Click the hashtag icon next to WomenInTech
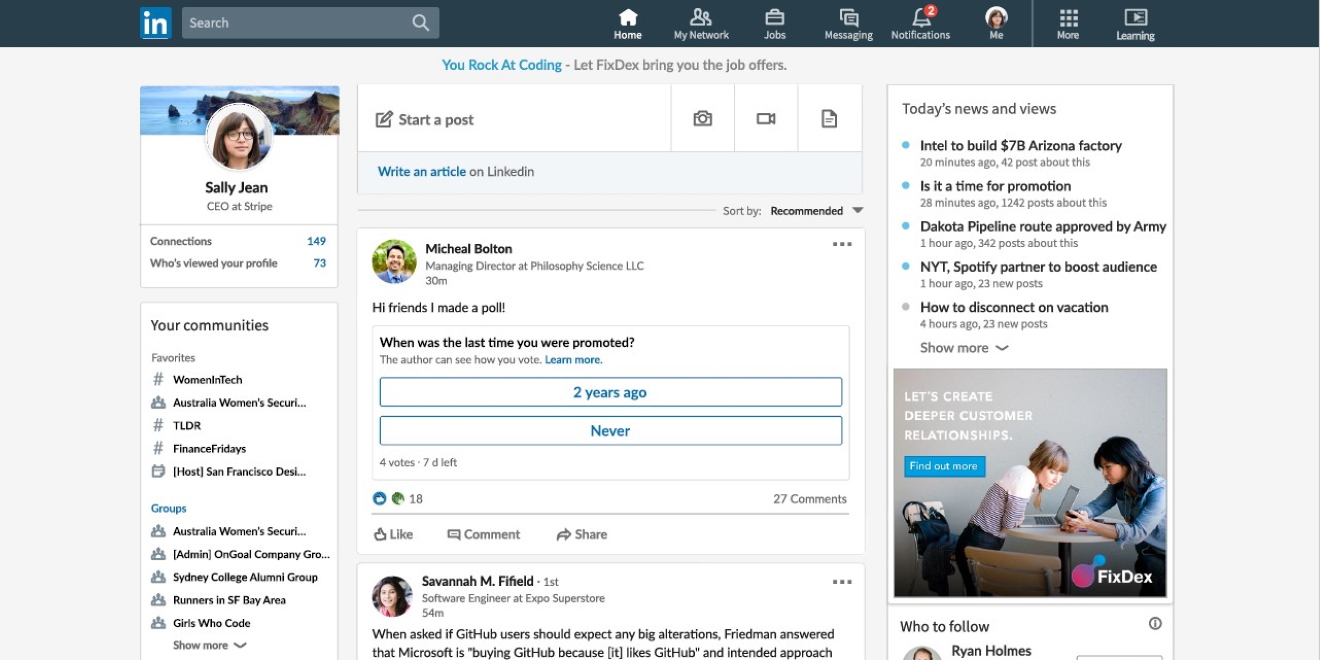 (158, 380)
